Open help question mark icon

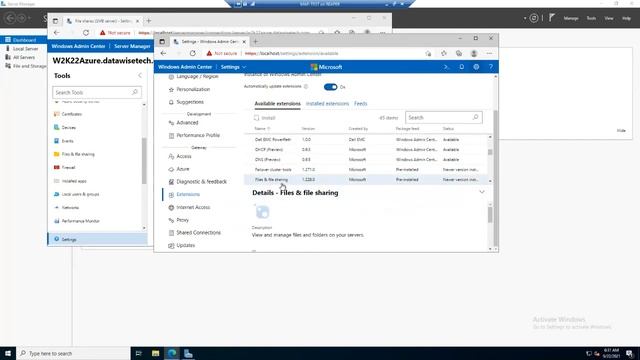491,67
